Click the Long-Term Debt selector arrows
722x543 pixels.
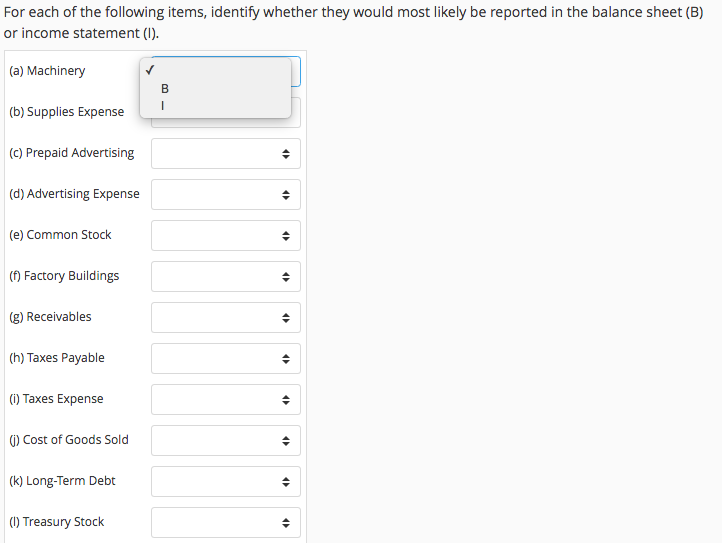coord(285,482)
